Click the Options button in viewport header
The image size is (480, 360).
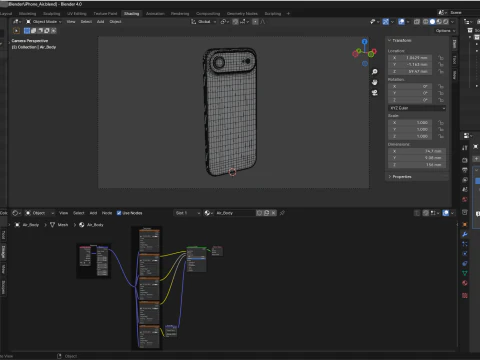(x=445, y=31)
